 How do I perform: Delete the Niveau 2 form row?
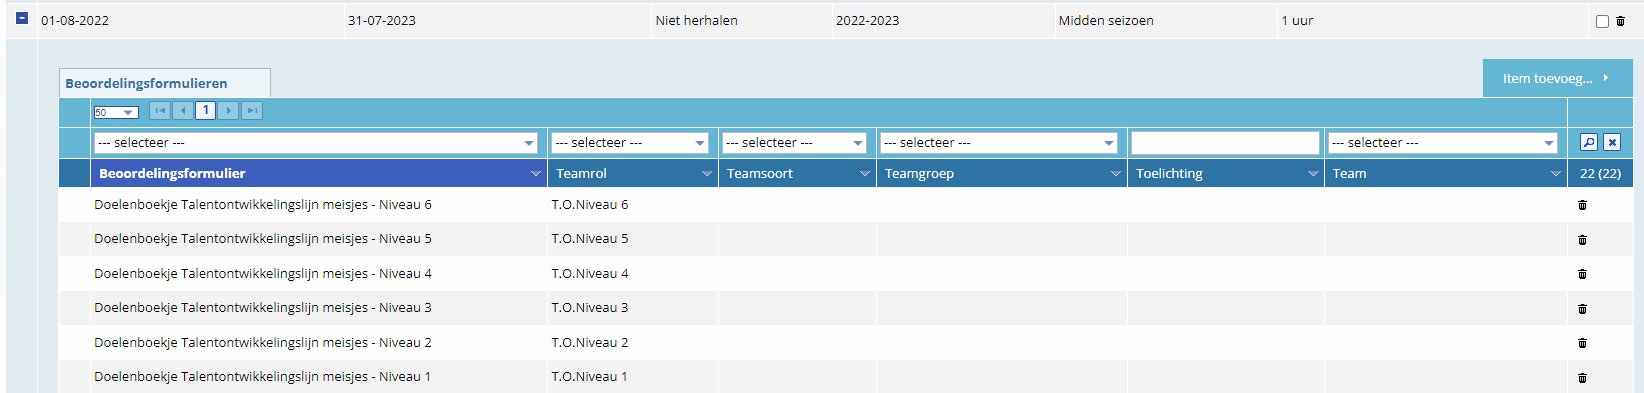click(x=1582, y=343)
